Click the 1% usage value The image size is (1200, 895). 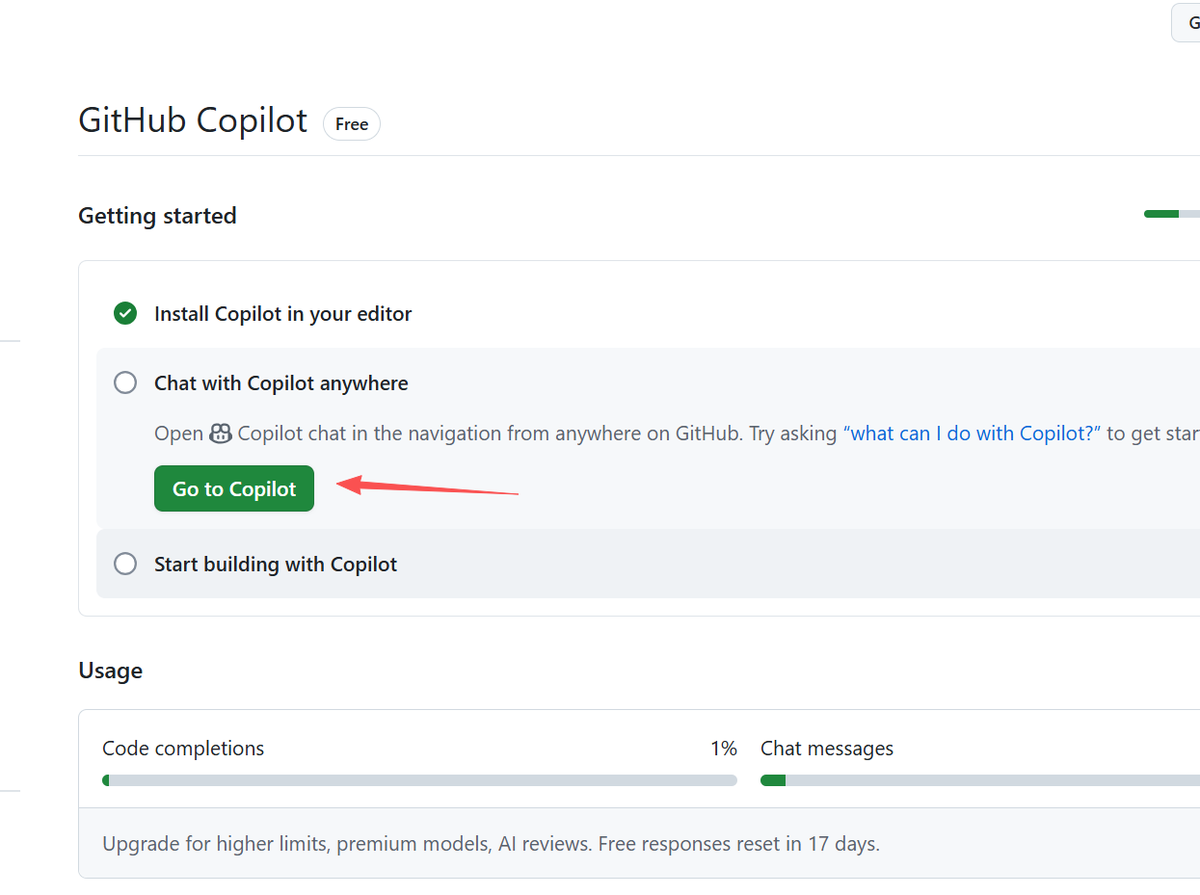[724, 748]
